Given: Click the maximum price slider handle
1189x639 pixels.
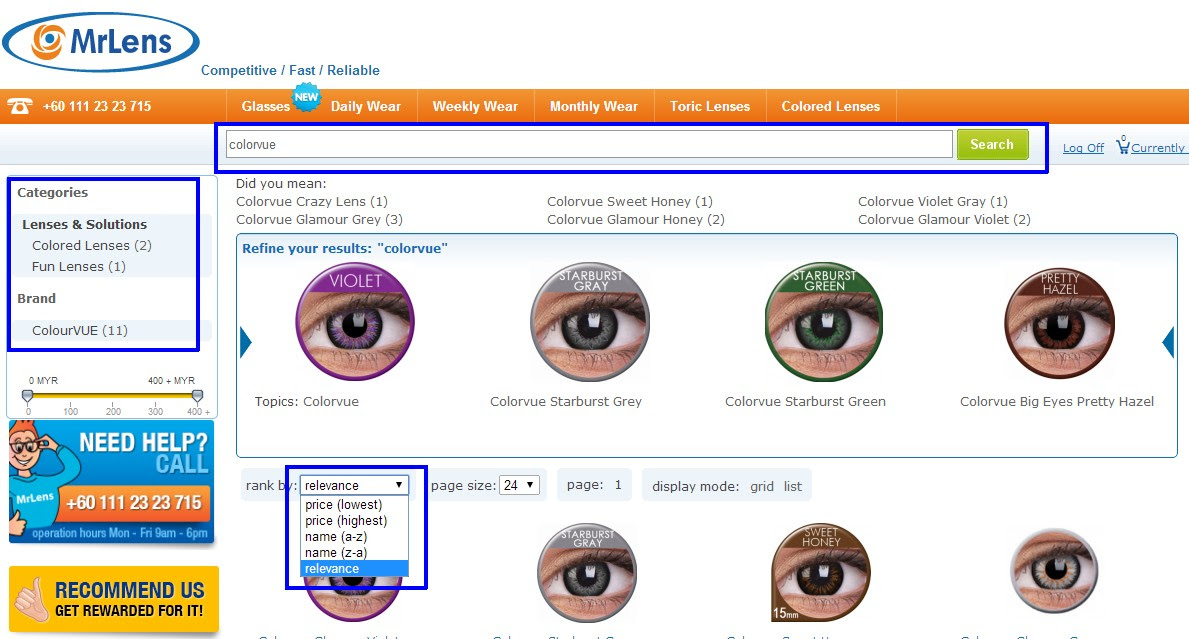Looking at the screenshot, I should (197, 395).
